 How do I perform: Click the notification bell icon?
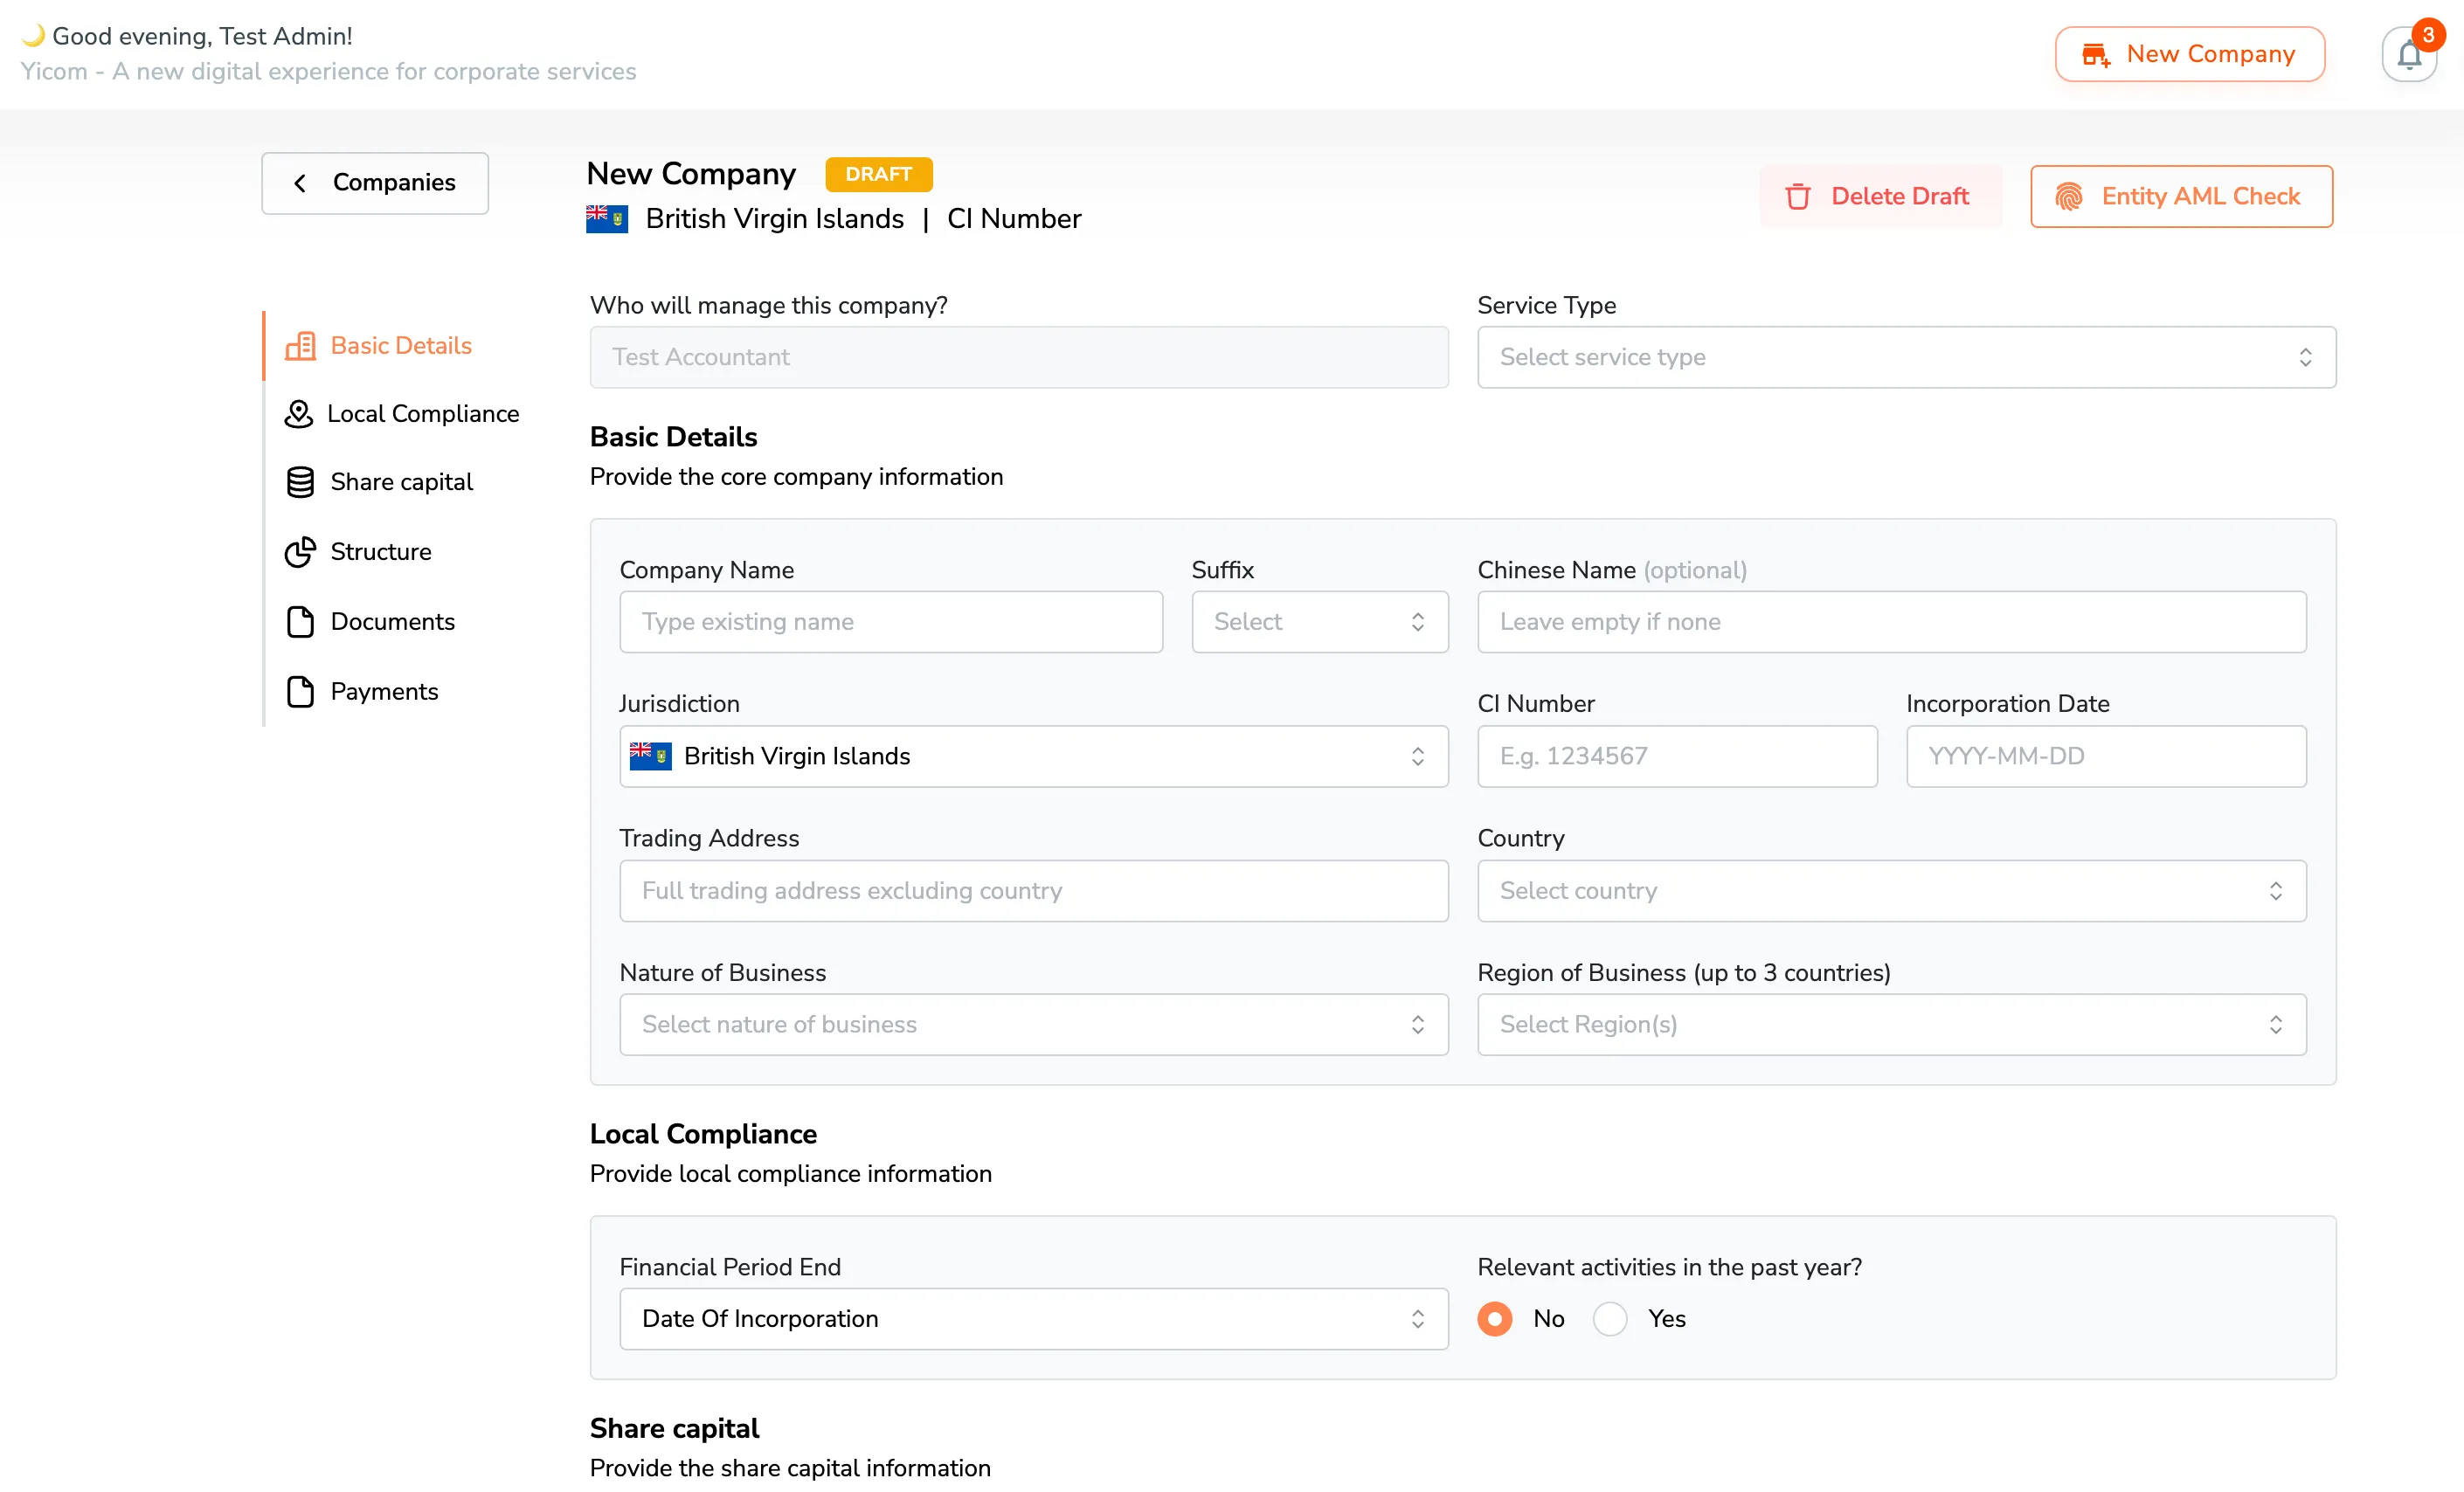[2408, 55]
